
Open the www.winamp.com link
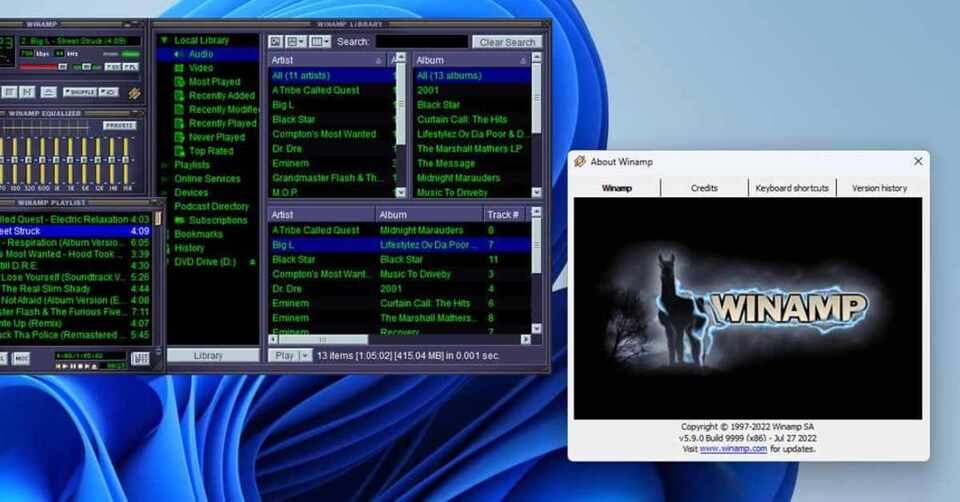click(x=733, y=449)
